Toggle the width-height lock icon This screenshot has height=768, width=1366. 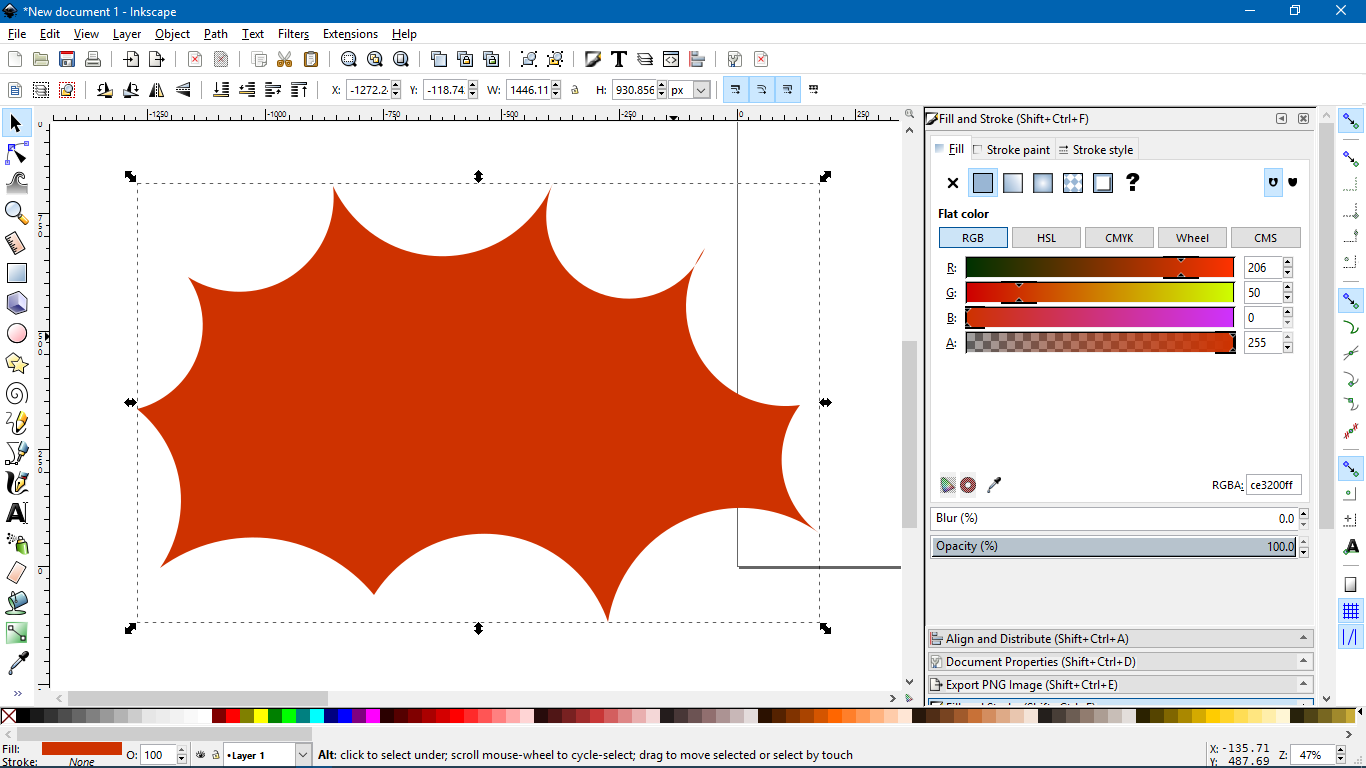click(x=575, y=90)
